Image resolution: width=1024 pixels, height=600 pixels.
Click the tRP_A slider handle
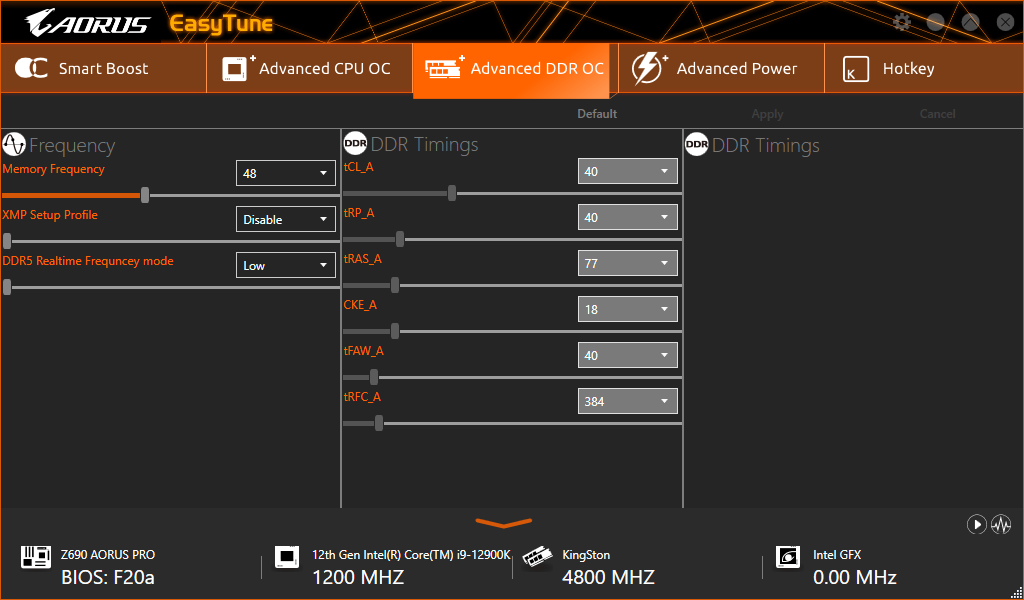coord(400,239)
